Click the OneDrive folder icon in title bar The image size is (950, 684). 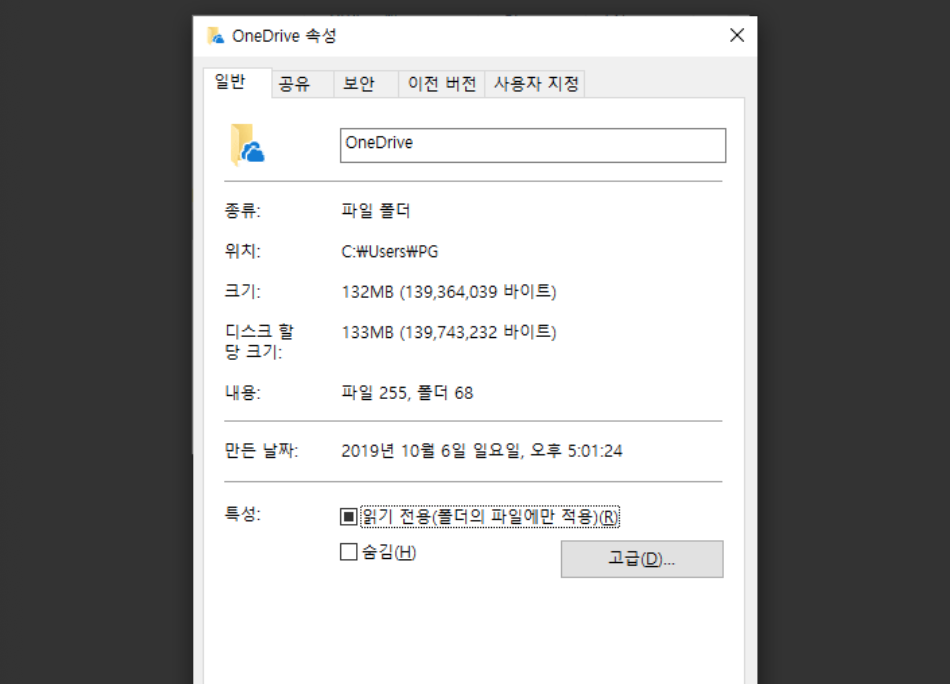pyautogui.click(x=215, y=36)
